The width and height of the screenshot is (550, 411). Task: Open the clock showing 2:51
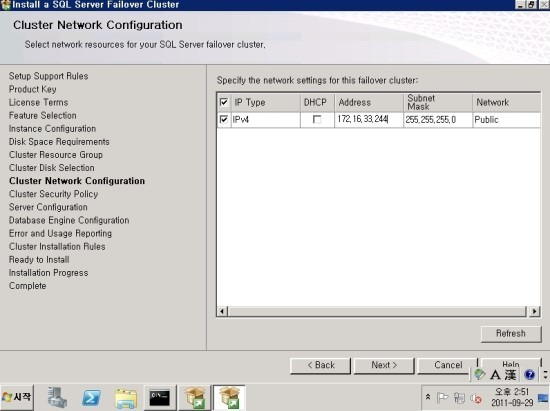pos(512,397)
